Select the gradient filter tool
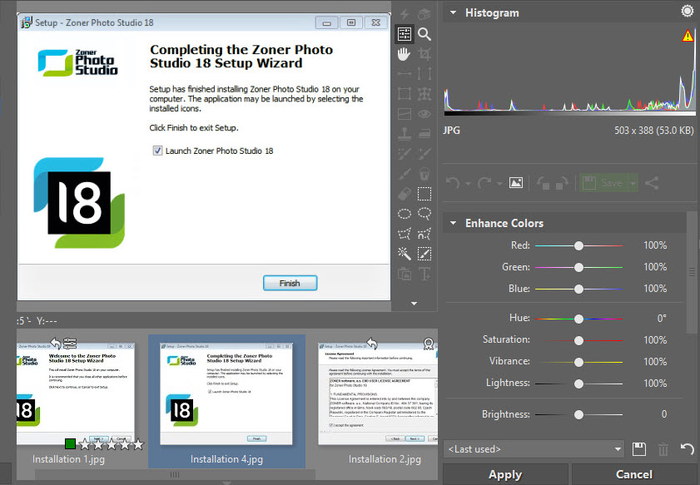 point(404,114)
